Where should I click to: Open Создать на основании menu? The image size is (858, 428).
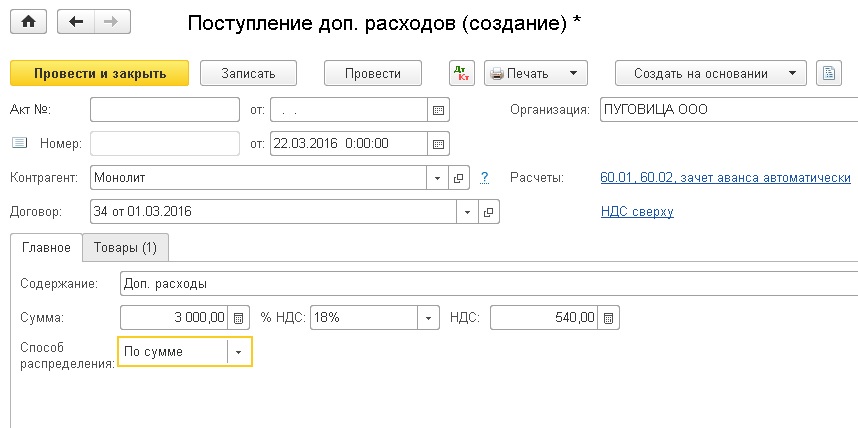tap(711, 73)
